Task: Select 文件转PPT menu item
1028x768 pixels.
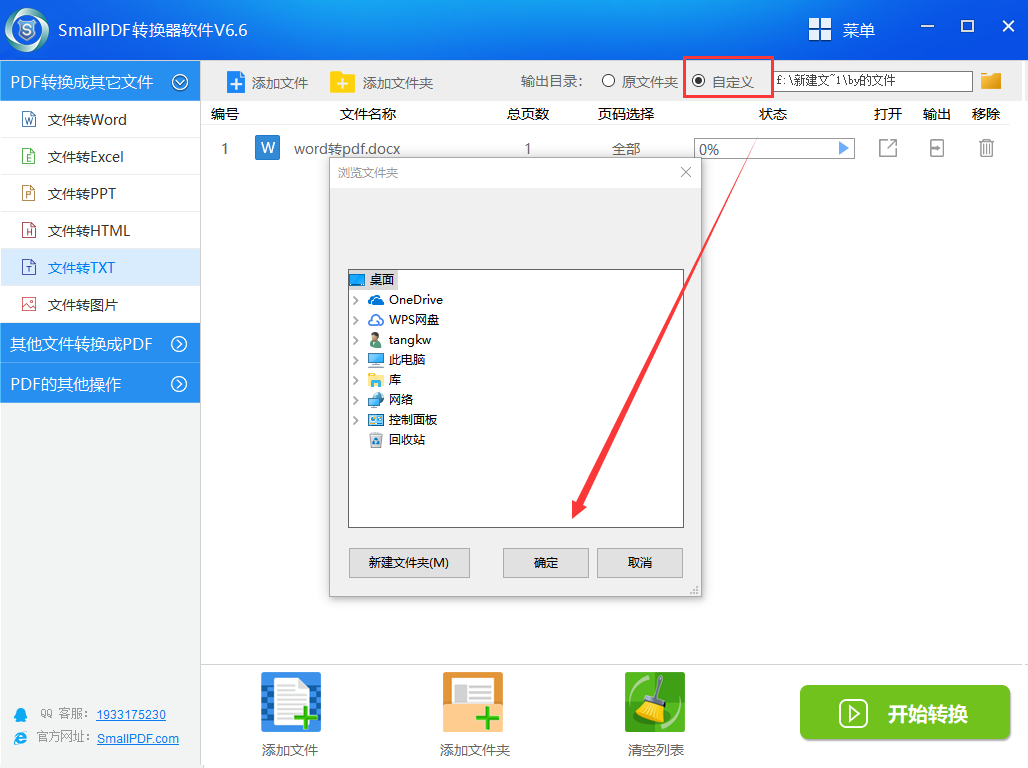Action: [100, 193]
